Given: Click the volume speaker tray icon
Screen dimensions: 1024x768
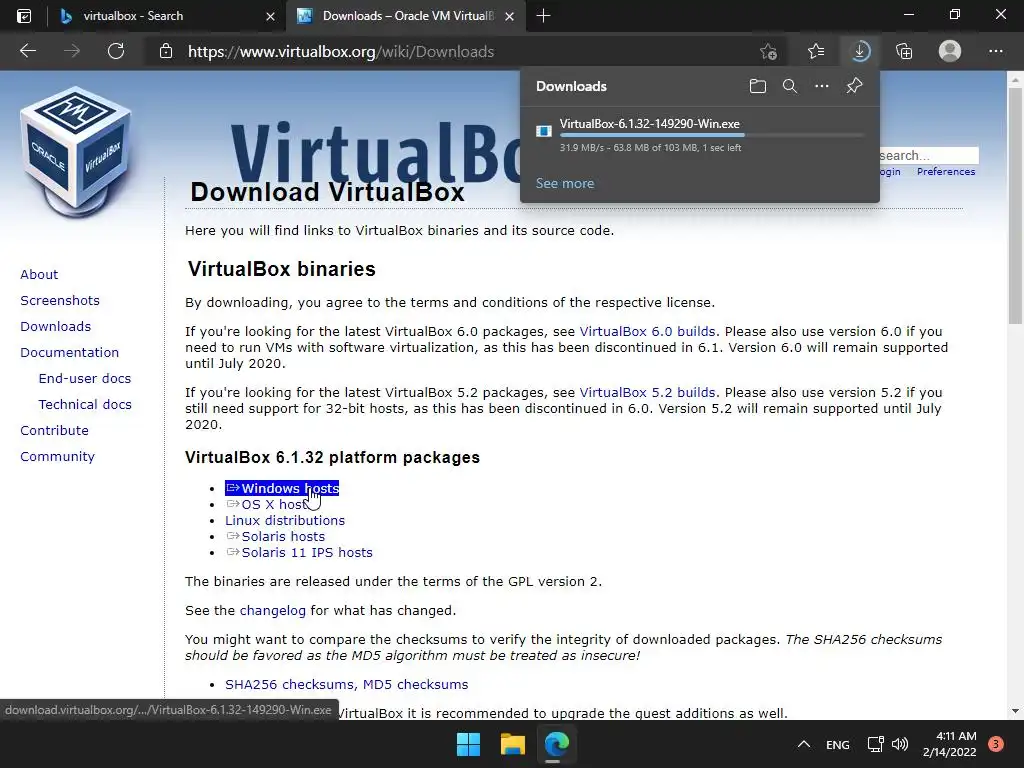Looking at the screenshot, I should pyautogui.click(x=899, y=744).
